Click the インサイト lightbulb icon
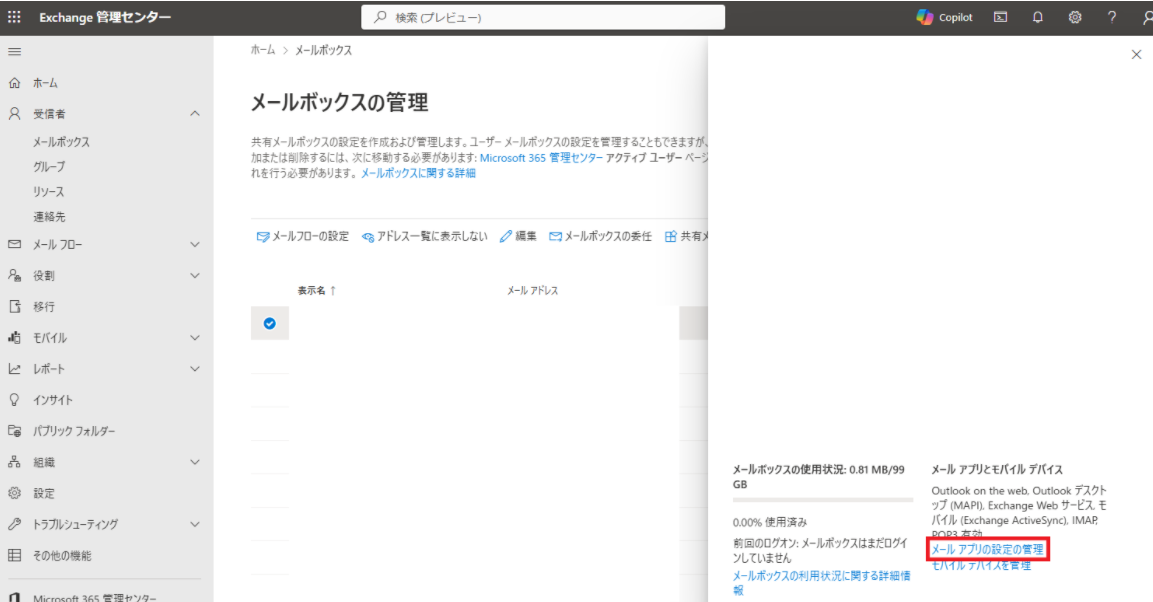The image size is (1153, 602). coord(14,400)
